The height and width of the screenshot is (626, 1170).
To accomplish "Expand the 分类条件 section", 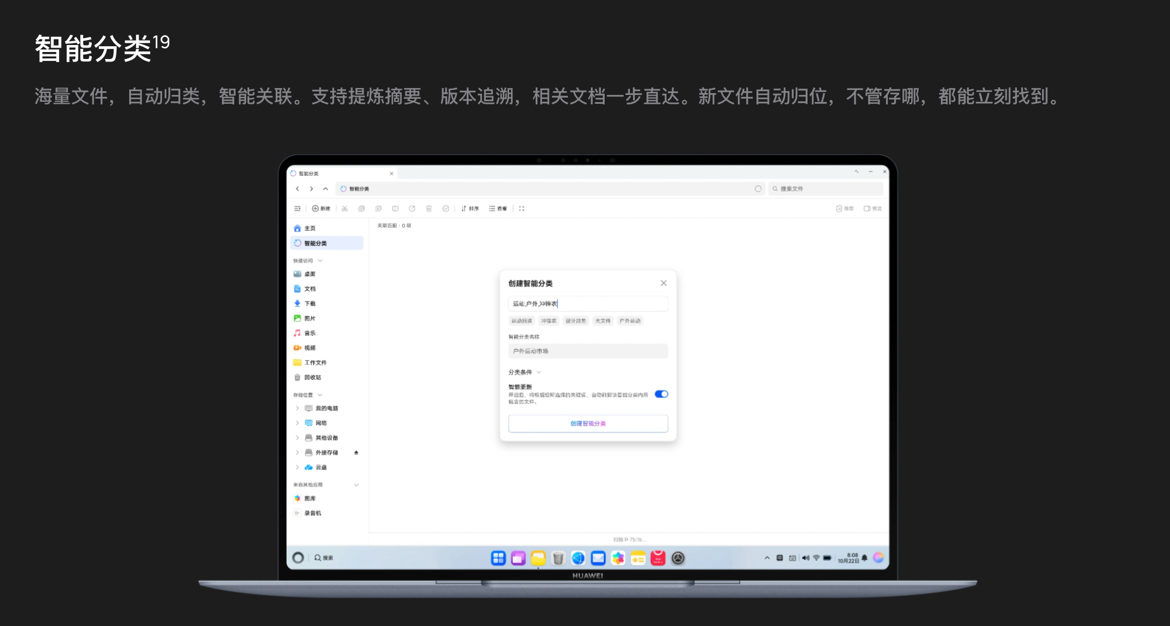I will [525, 372].
